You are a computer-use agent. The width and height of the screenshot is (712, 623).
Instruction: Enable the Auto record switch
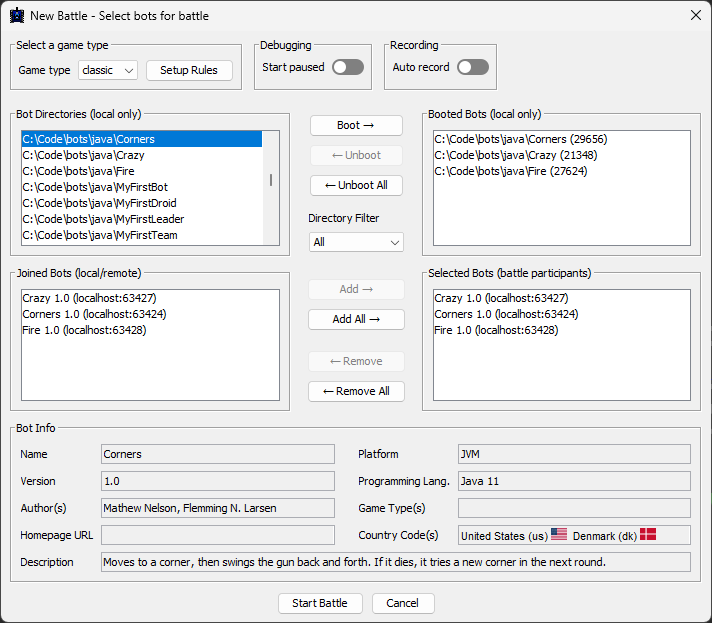point(472,67)
